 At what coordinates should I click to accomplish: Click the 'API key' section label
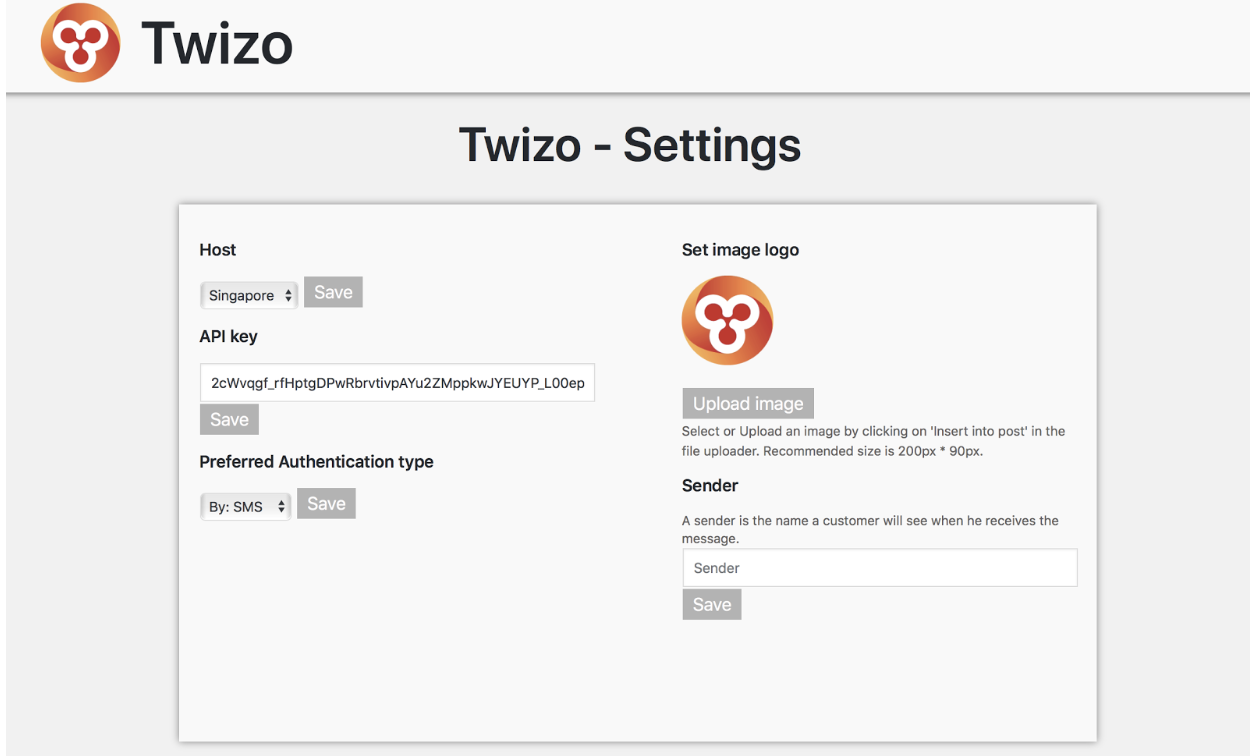pyautogui.click(x=229, y=336)
